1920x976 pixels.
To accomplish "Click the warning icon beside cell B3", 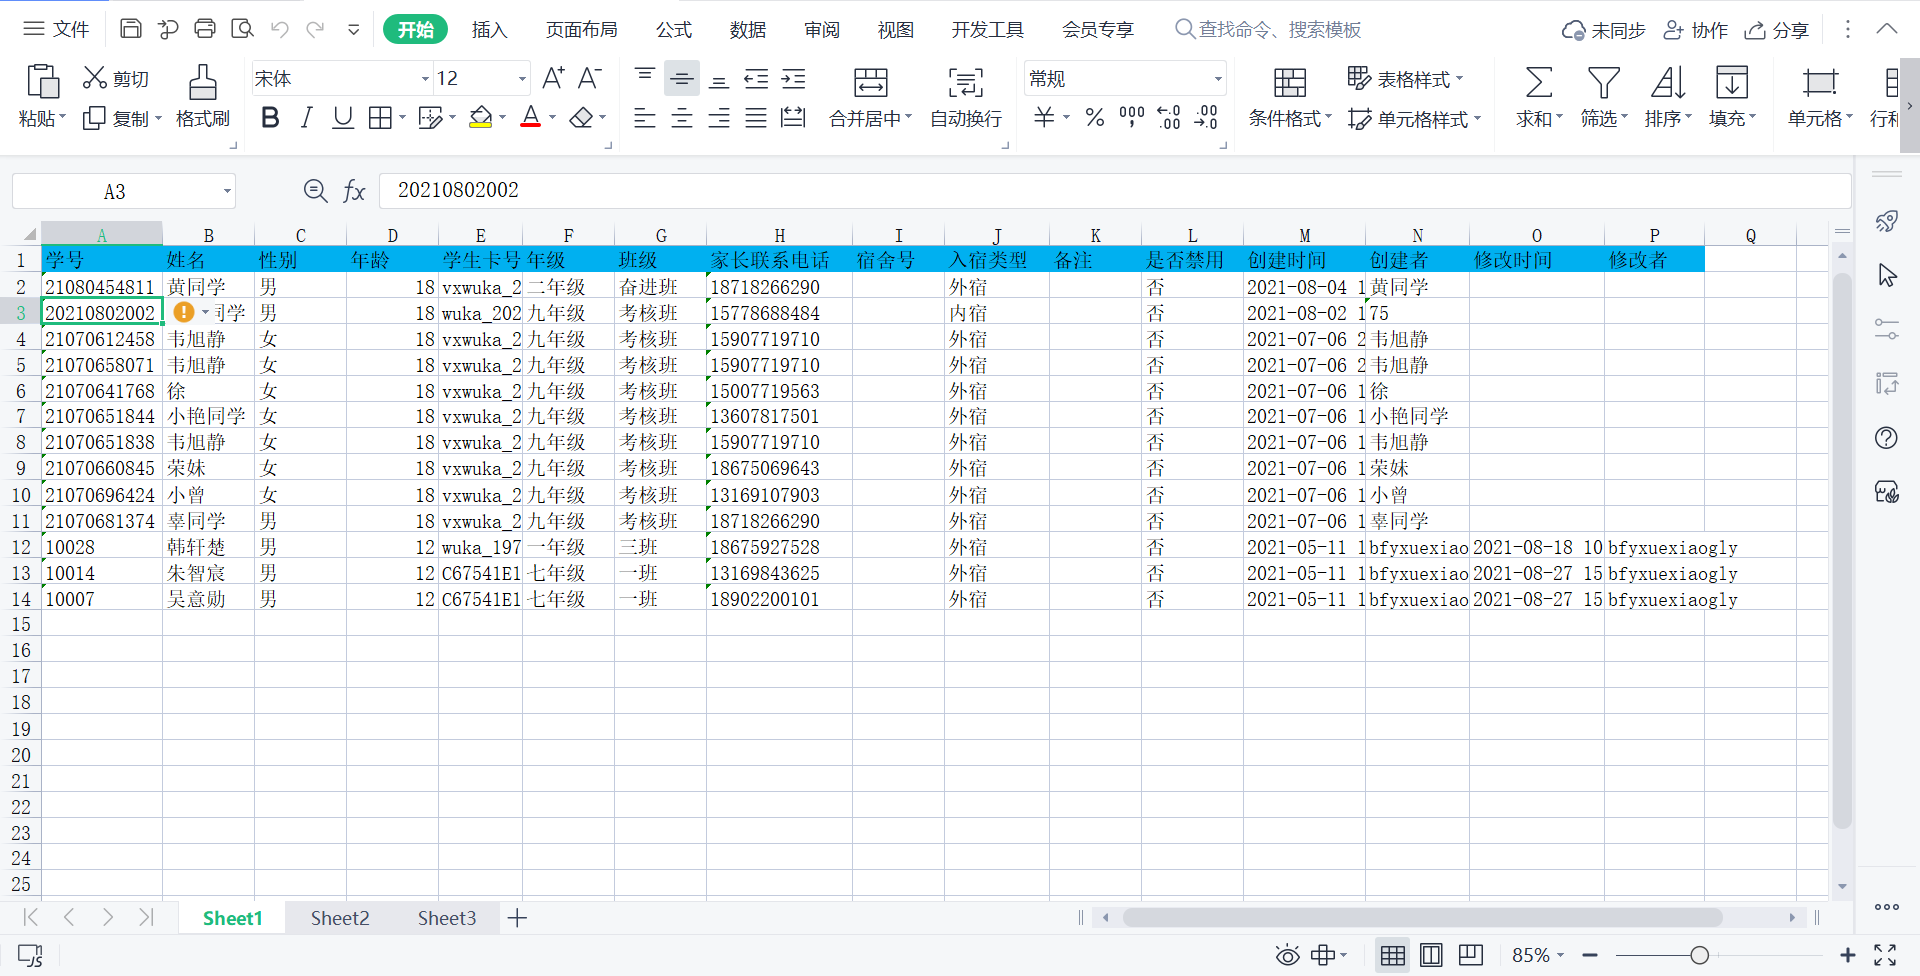I will (x=184, y=312).
